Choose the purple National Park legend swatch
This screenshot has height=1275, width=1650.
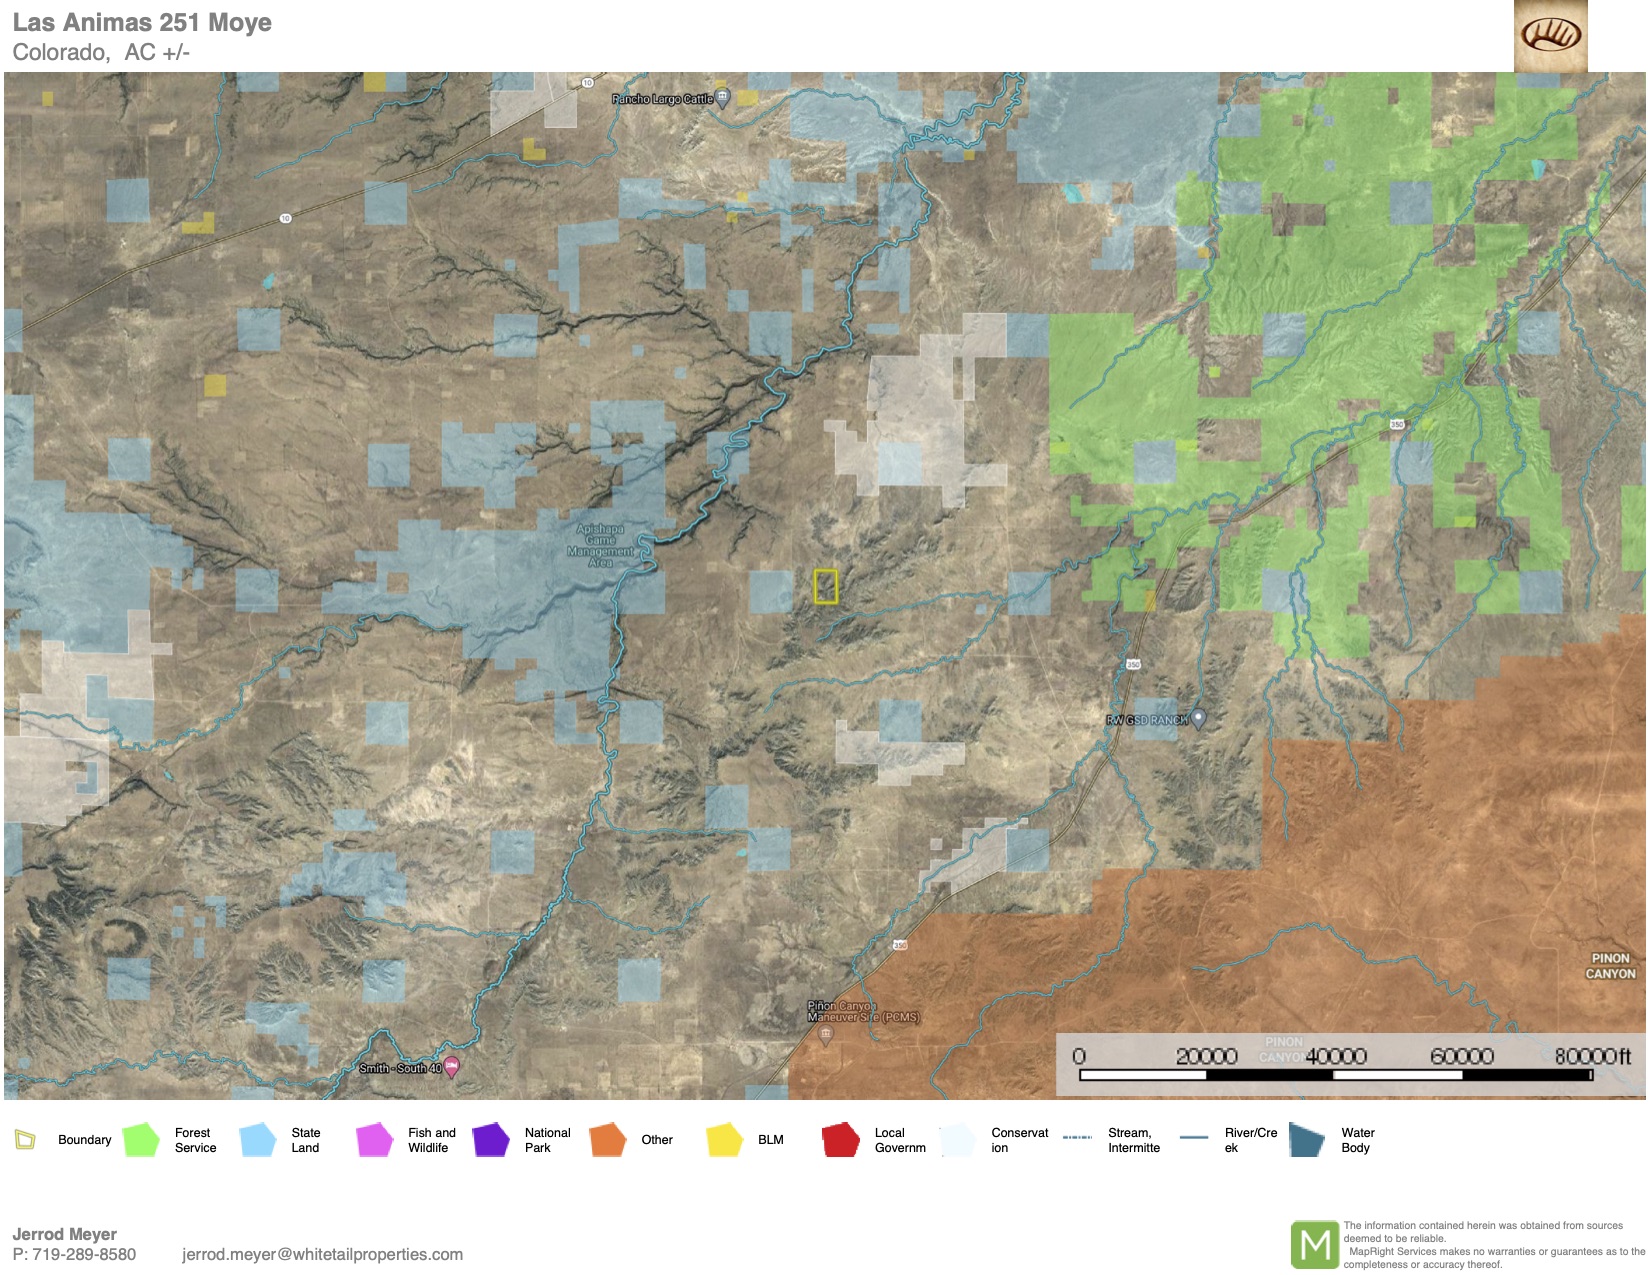[491, 1139]
